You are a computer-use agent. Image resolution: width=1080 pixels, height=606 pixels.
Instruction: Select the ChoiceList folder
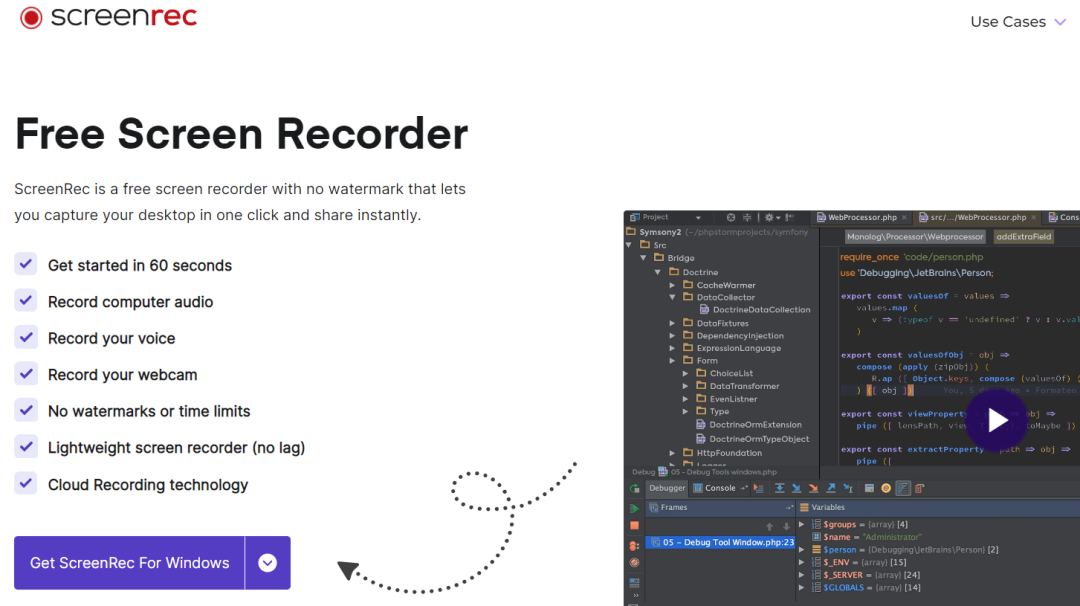pyautogui.click(x=725, y=373)
